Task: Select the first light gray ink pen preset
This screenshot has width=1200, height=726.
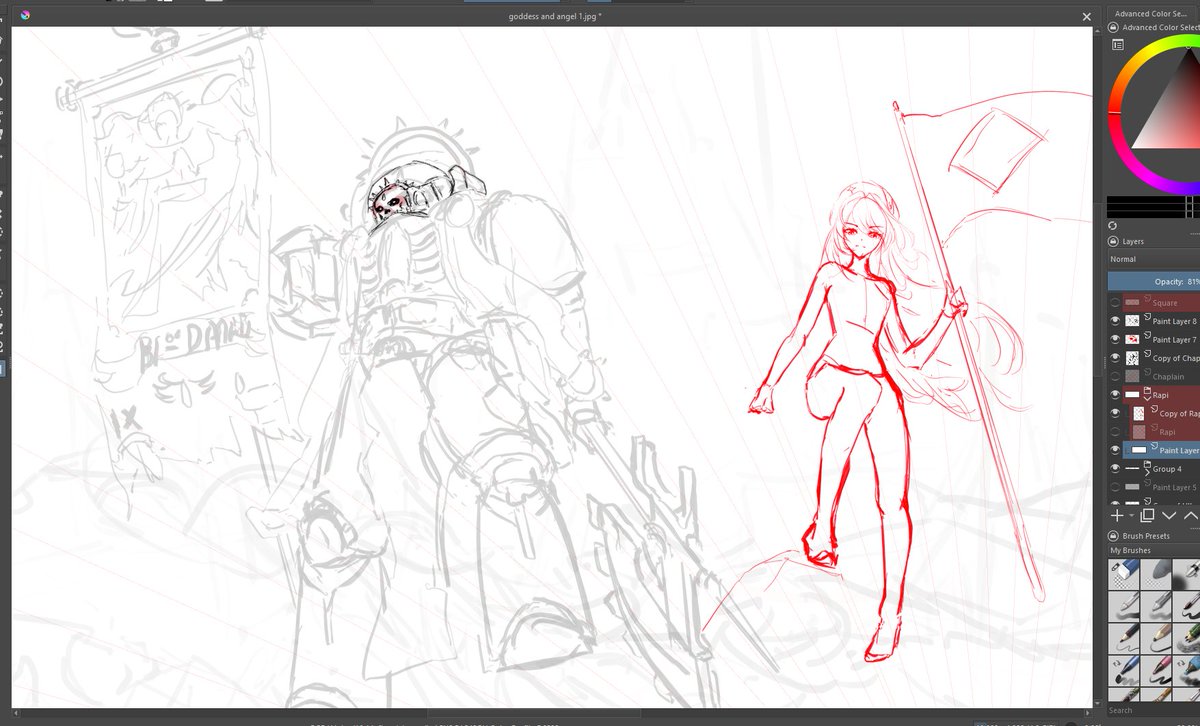Action: coord(1125,606)
